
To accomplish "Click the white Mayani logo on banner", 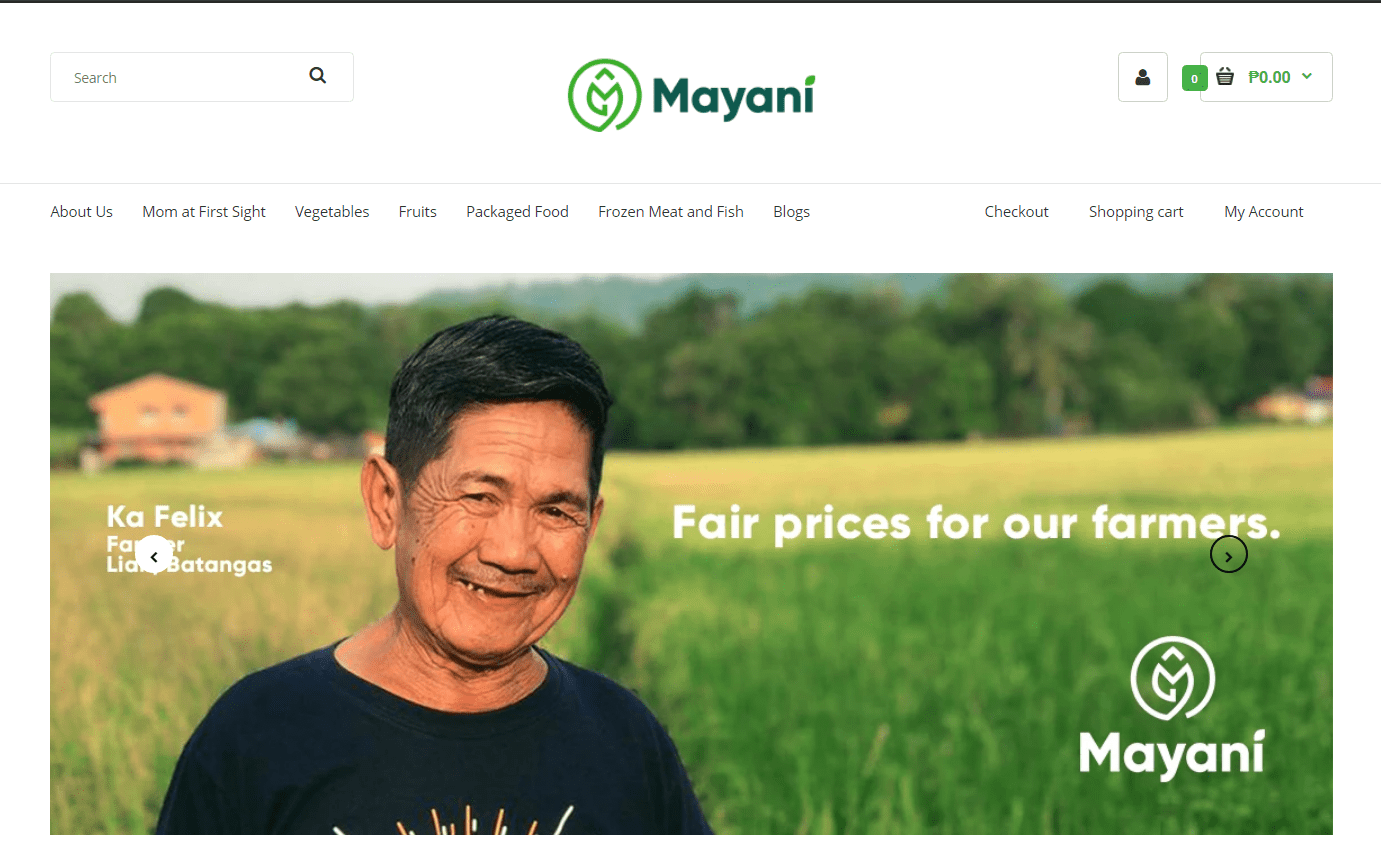I will (1172, 707).
